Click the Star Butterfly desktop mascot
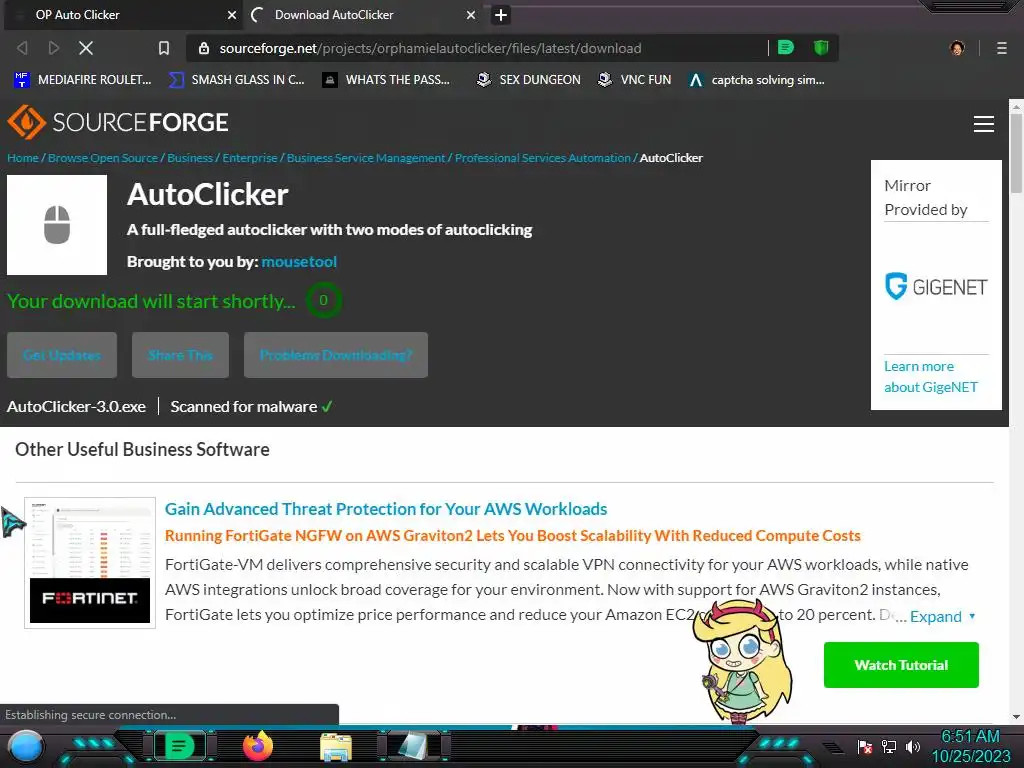Viewport: 1024px width, 768px height. point(743,661)
